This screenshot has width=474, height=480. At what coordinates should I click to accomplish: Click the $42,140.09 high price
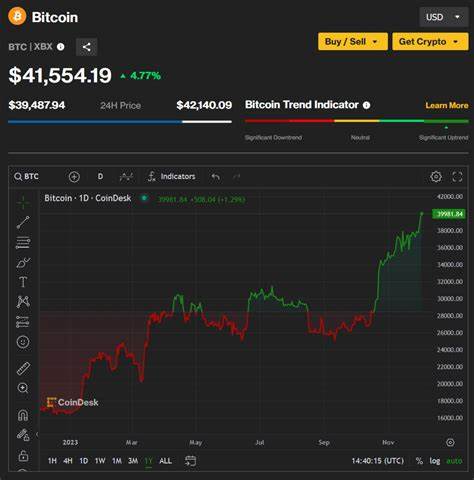point(204,105)
